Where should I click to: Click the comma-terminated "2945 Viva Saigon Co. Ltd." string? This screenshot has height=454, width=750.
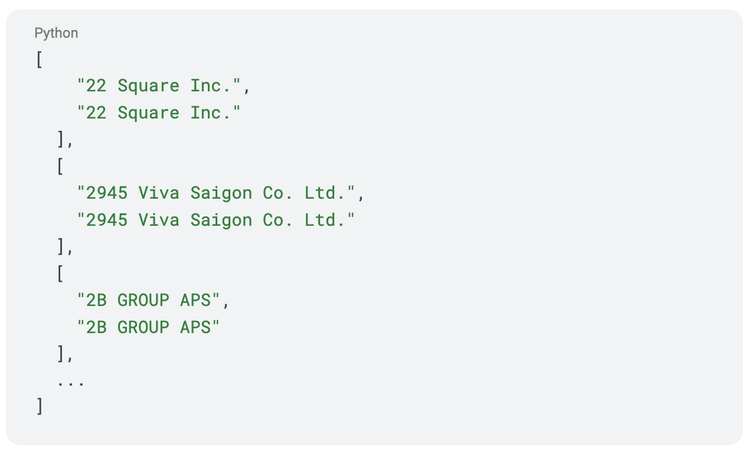[x=220, y=193]
